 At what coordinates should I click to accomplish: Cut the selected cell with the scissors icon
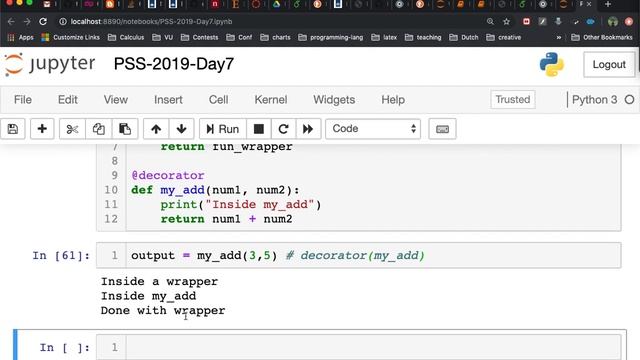pyautogui.click(x=72, y=129)
